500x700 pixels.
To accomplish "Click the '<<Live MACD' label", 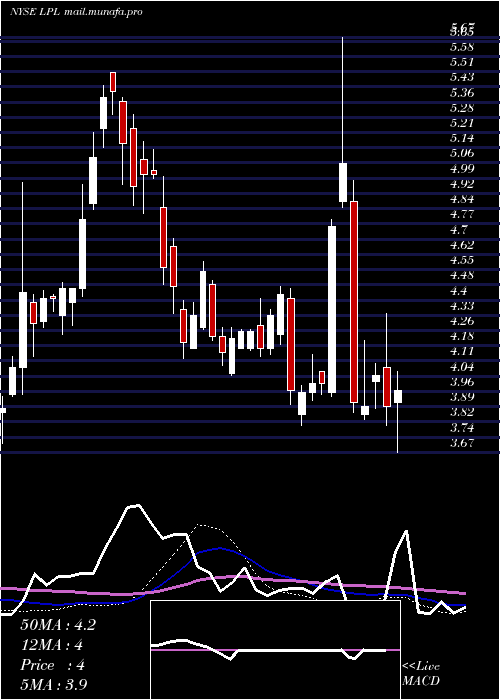I will [x=421, y=674].
